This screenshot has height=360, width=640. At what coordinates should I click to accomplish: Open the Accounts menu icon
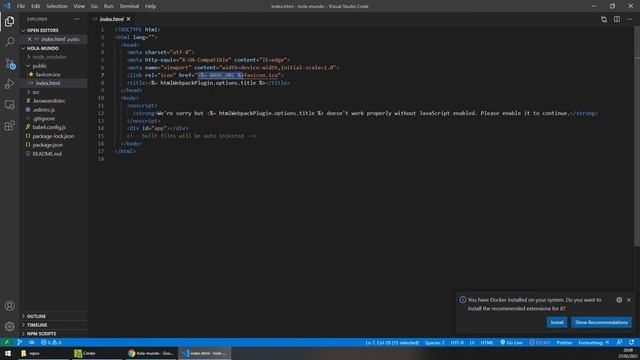click(x=9, y=306)
